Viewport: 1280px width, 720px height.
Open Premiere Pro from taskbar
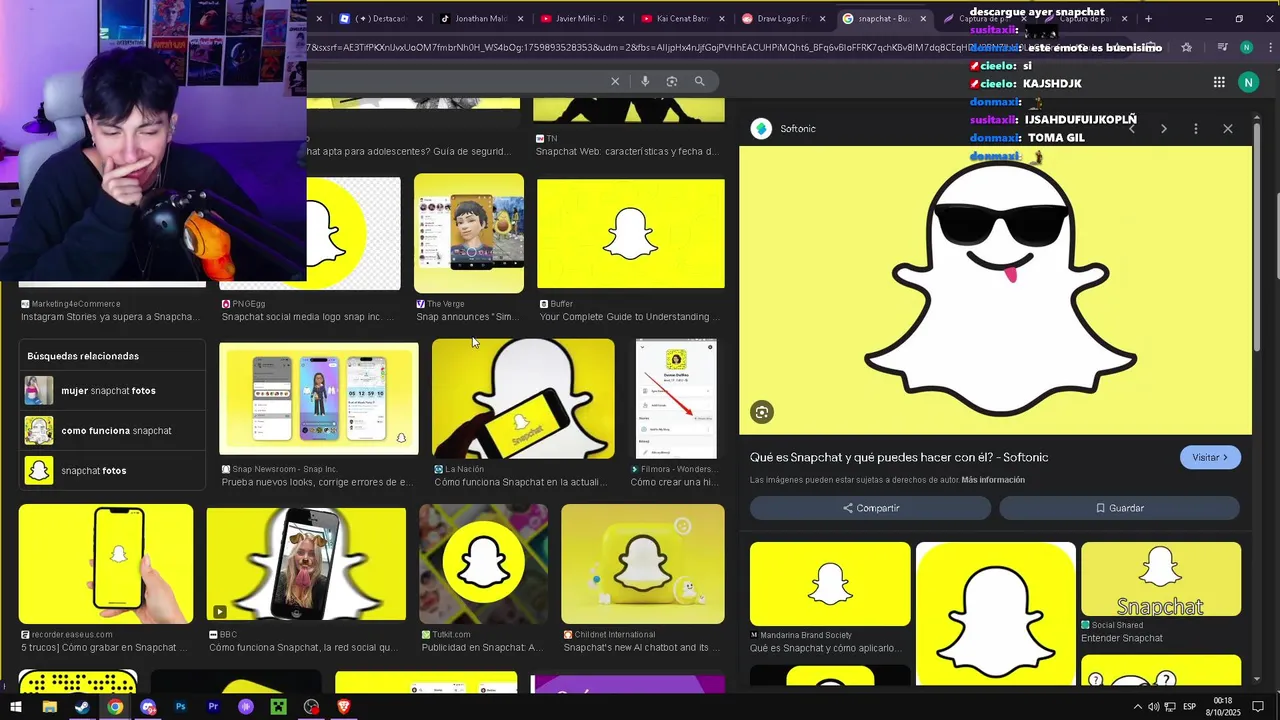213,707
